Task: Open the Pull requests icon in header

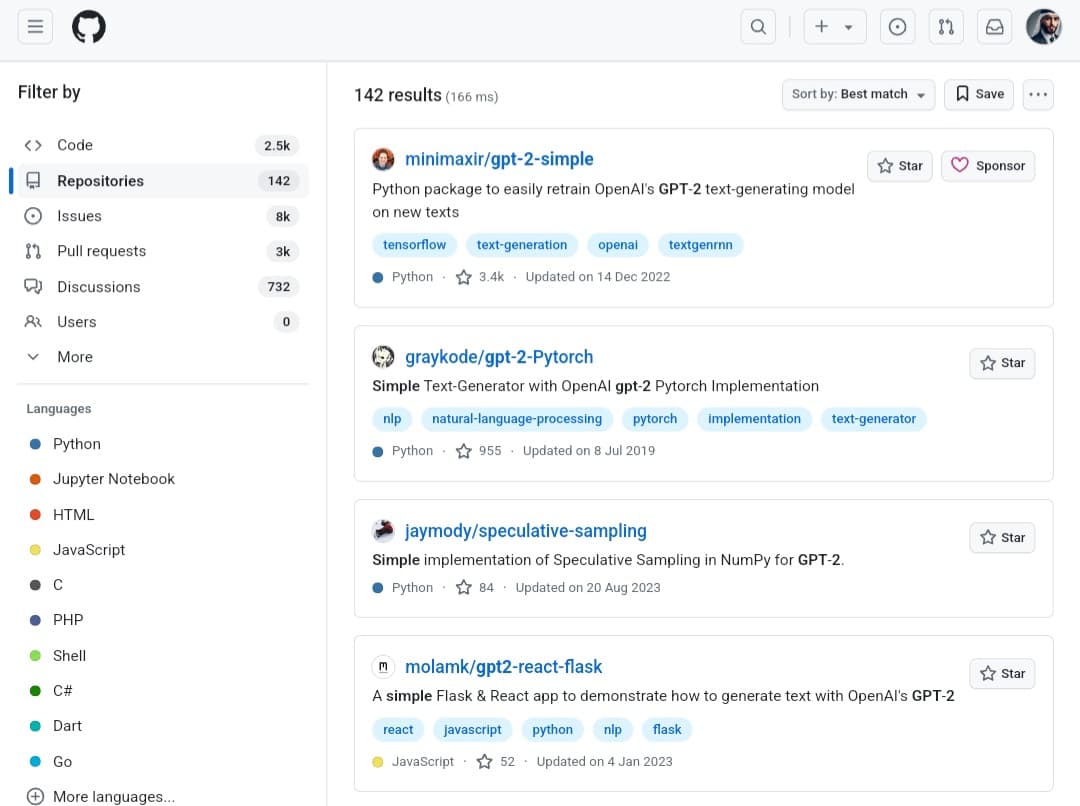Action: [946, 27]
